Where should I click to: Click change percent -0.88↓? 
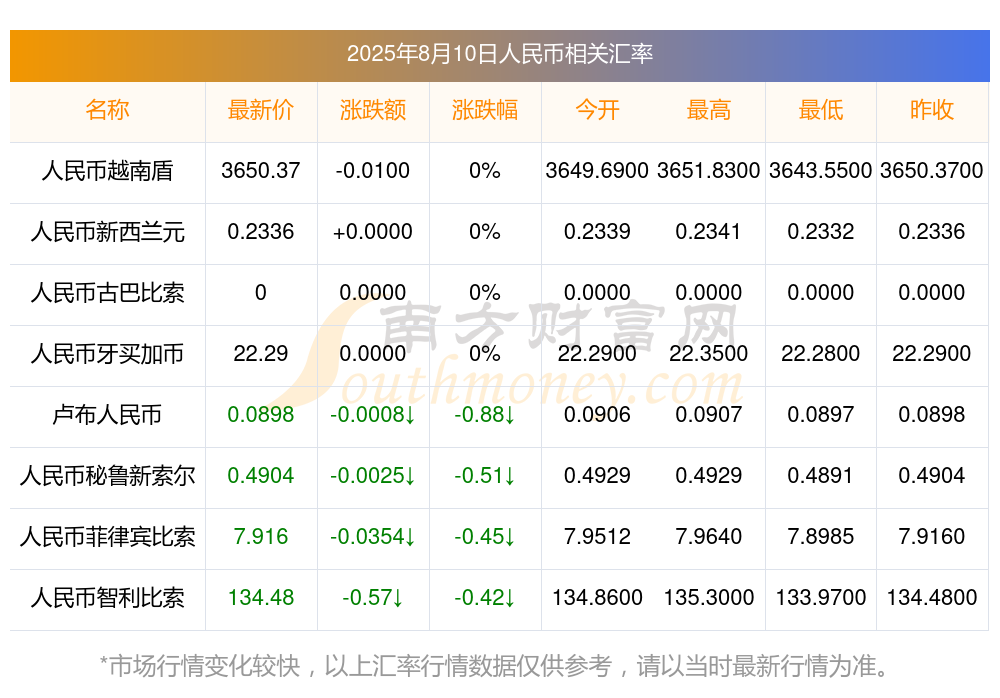pyautogui.click(x=485, y=415)
